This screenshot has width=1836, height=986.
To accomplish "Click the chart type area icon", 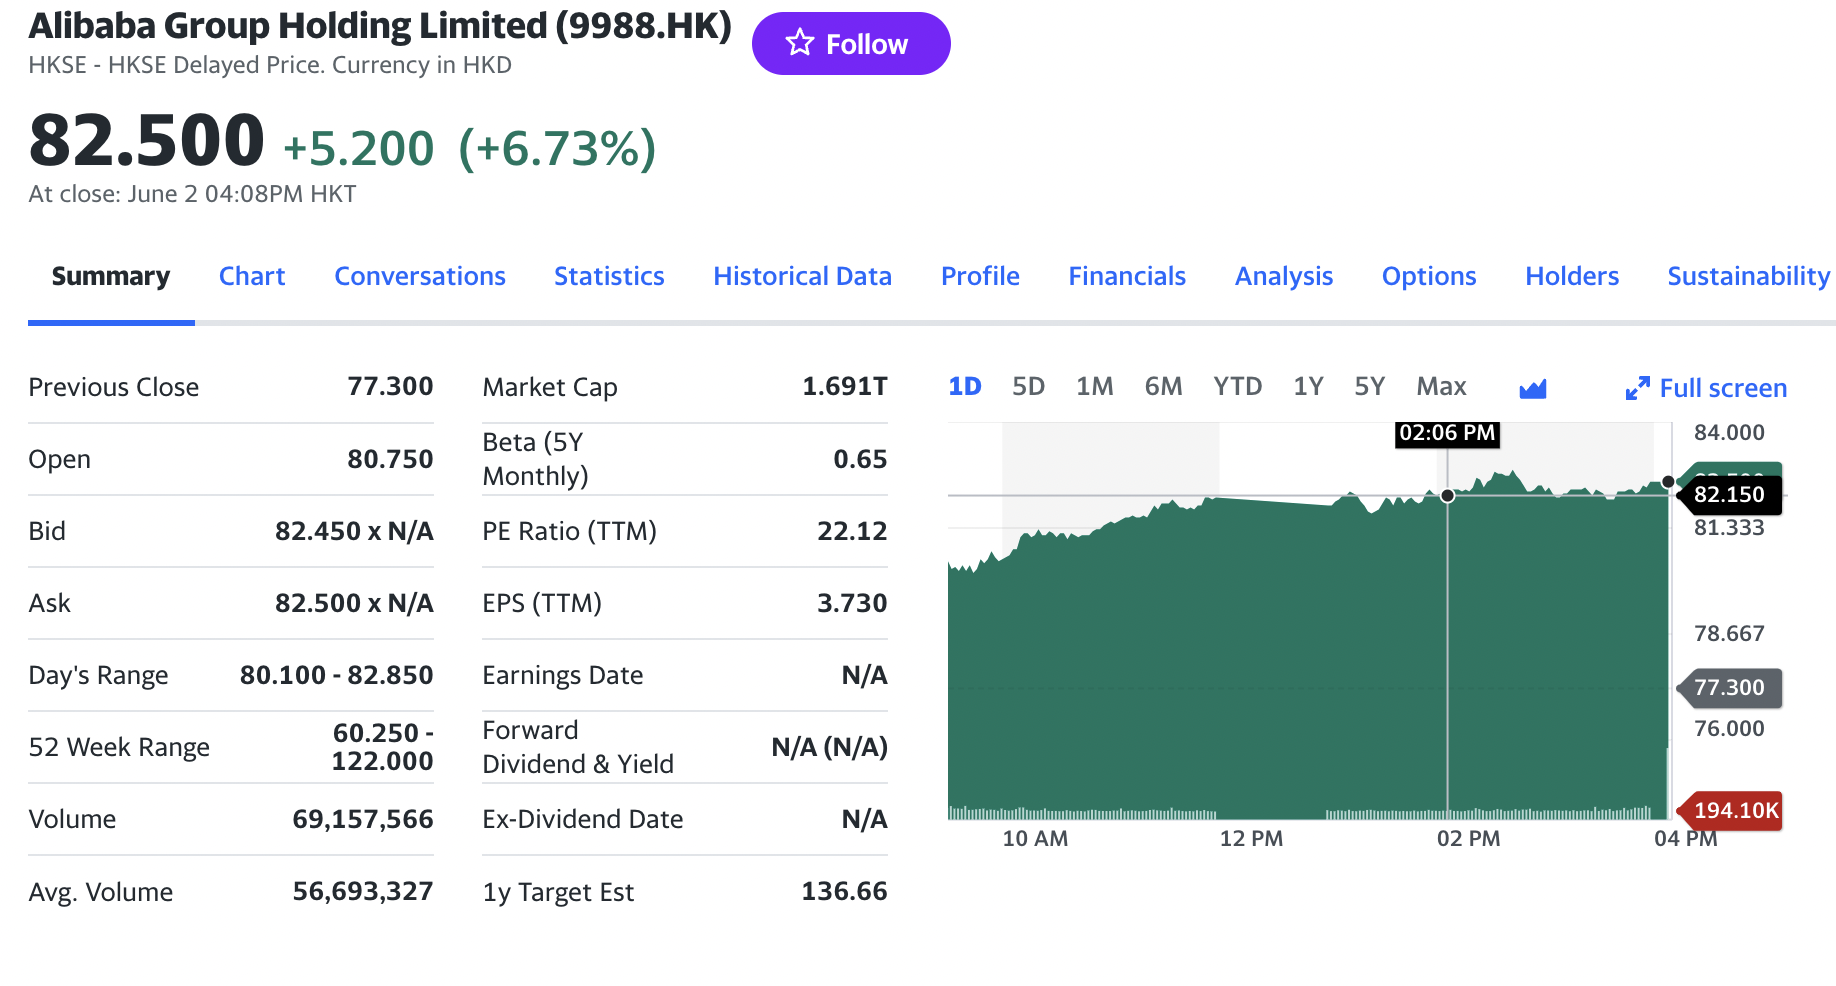I will click(1533, 388).
